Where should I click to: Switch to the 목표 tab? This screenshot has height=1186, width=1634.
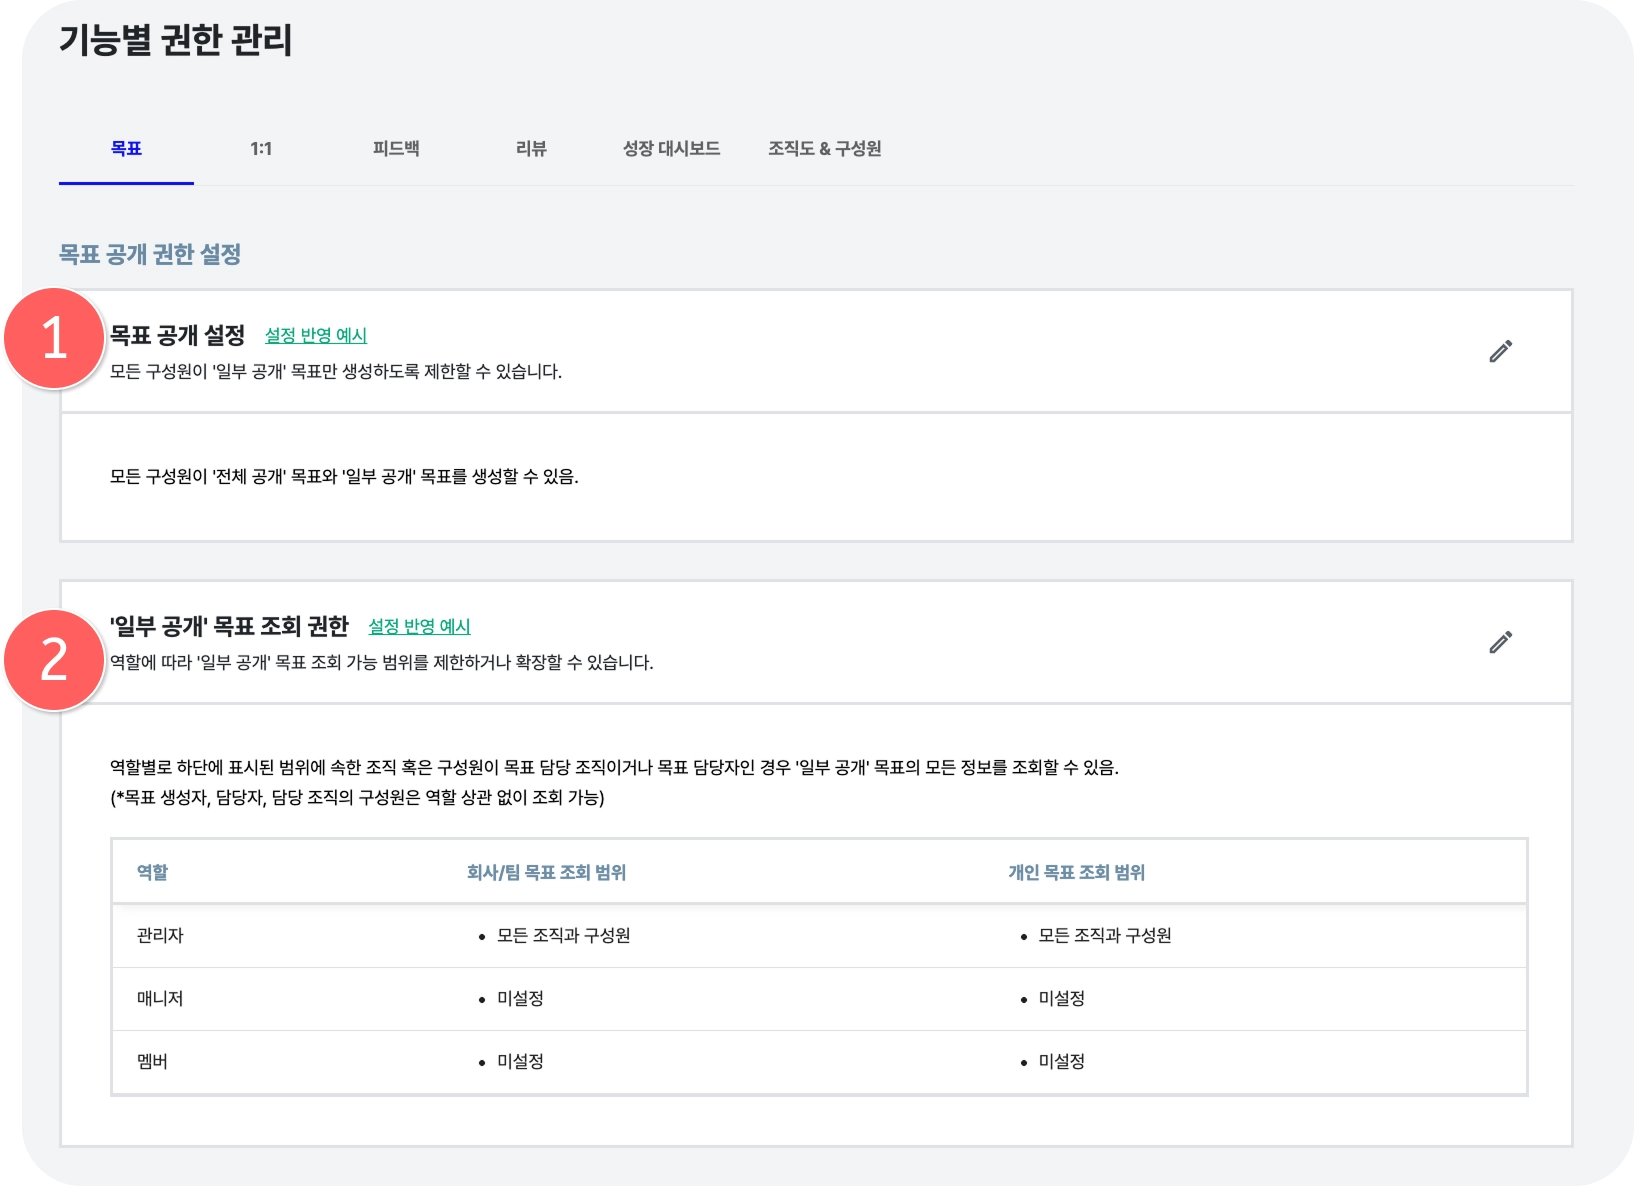[126, 149]
